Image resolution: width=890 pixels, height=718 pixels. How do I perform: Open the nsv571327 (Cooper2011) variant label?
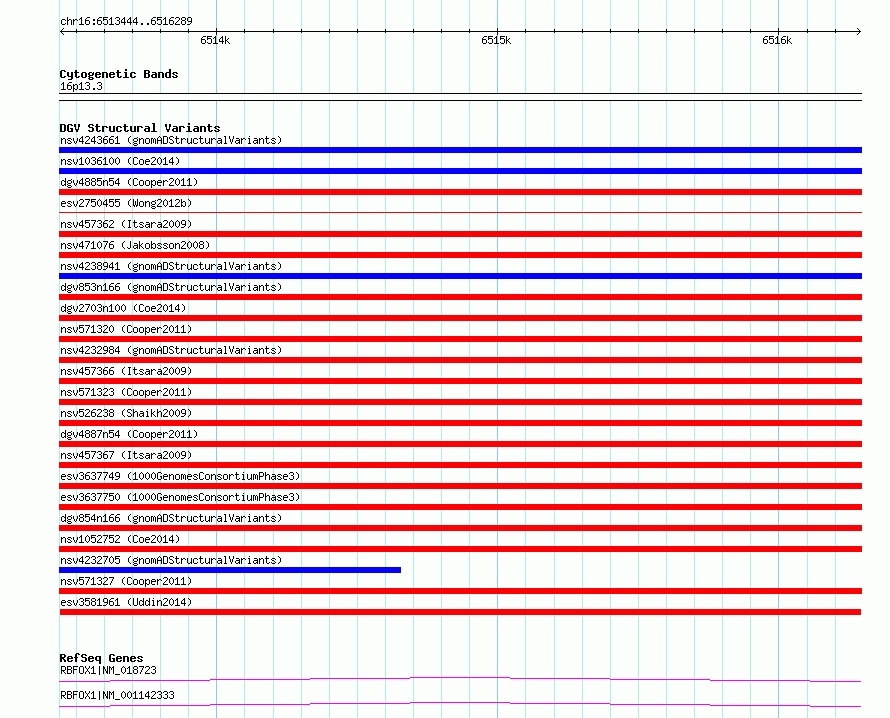point(126,581)
